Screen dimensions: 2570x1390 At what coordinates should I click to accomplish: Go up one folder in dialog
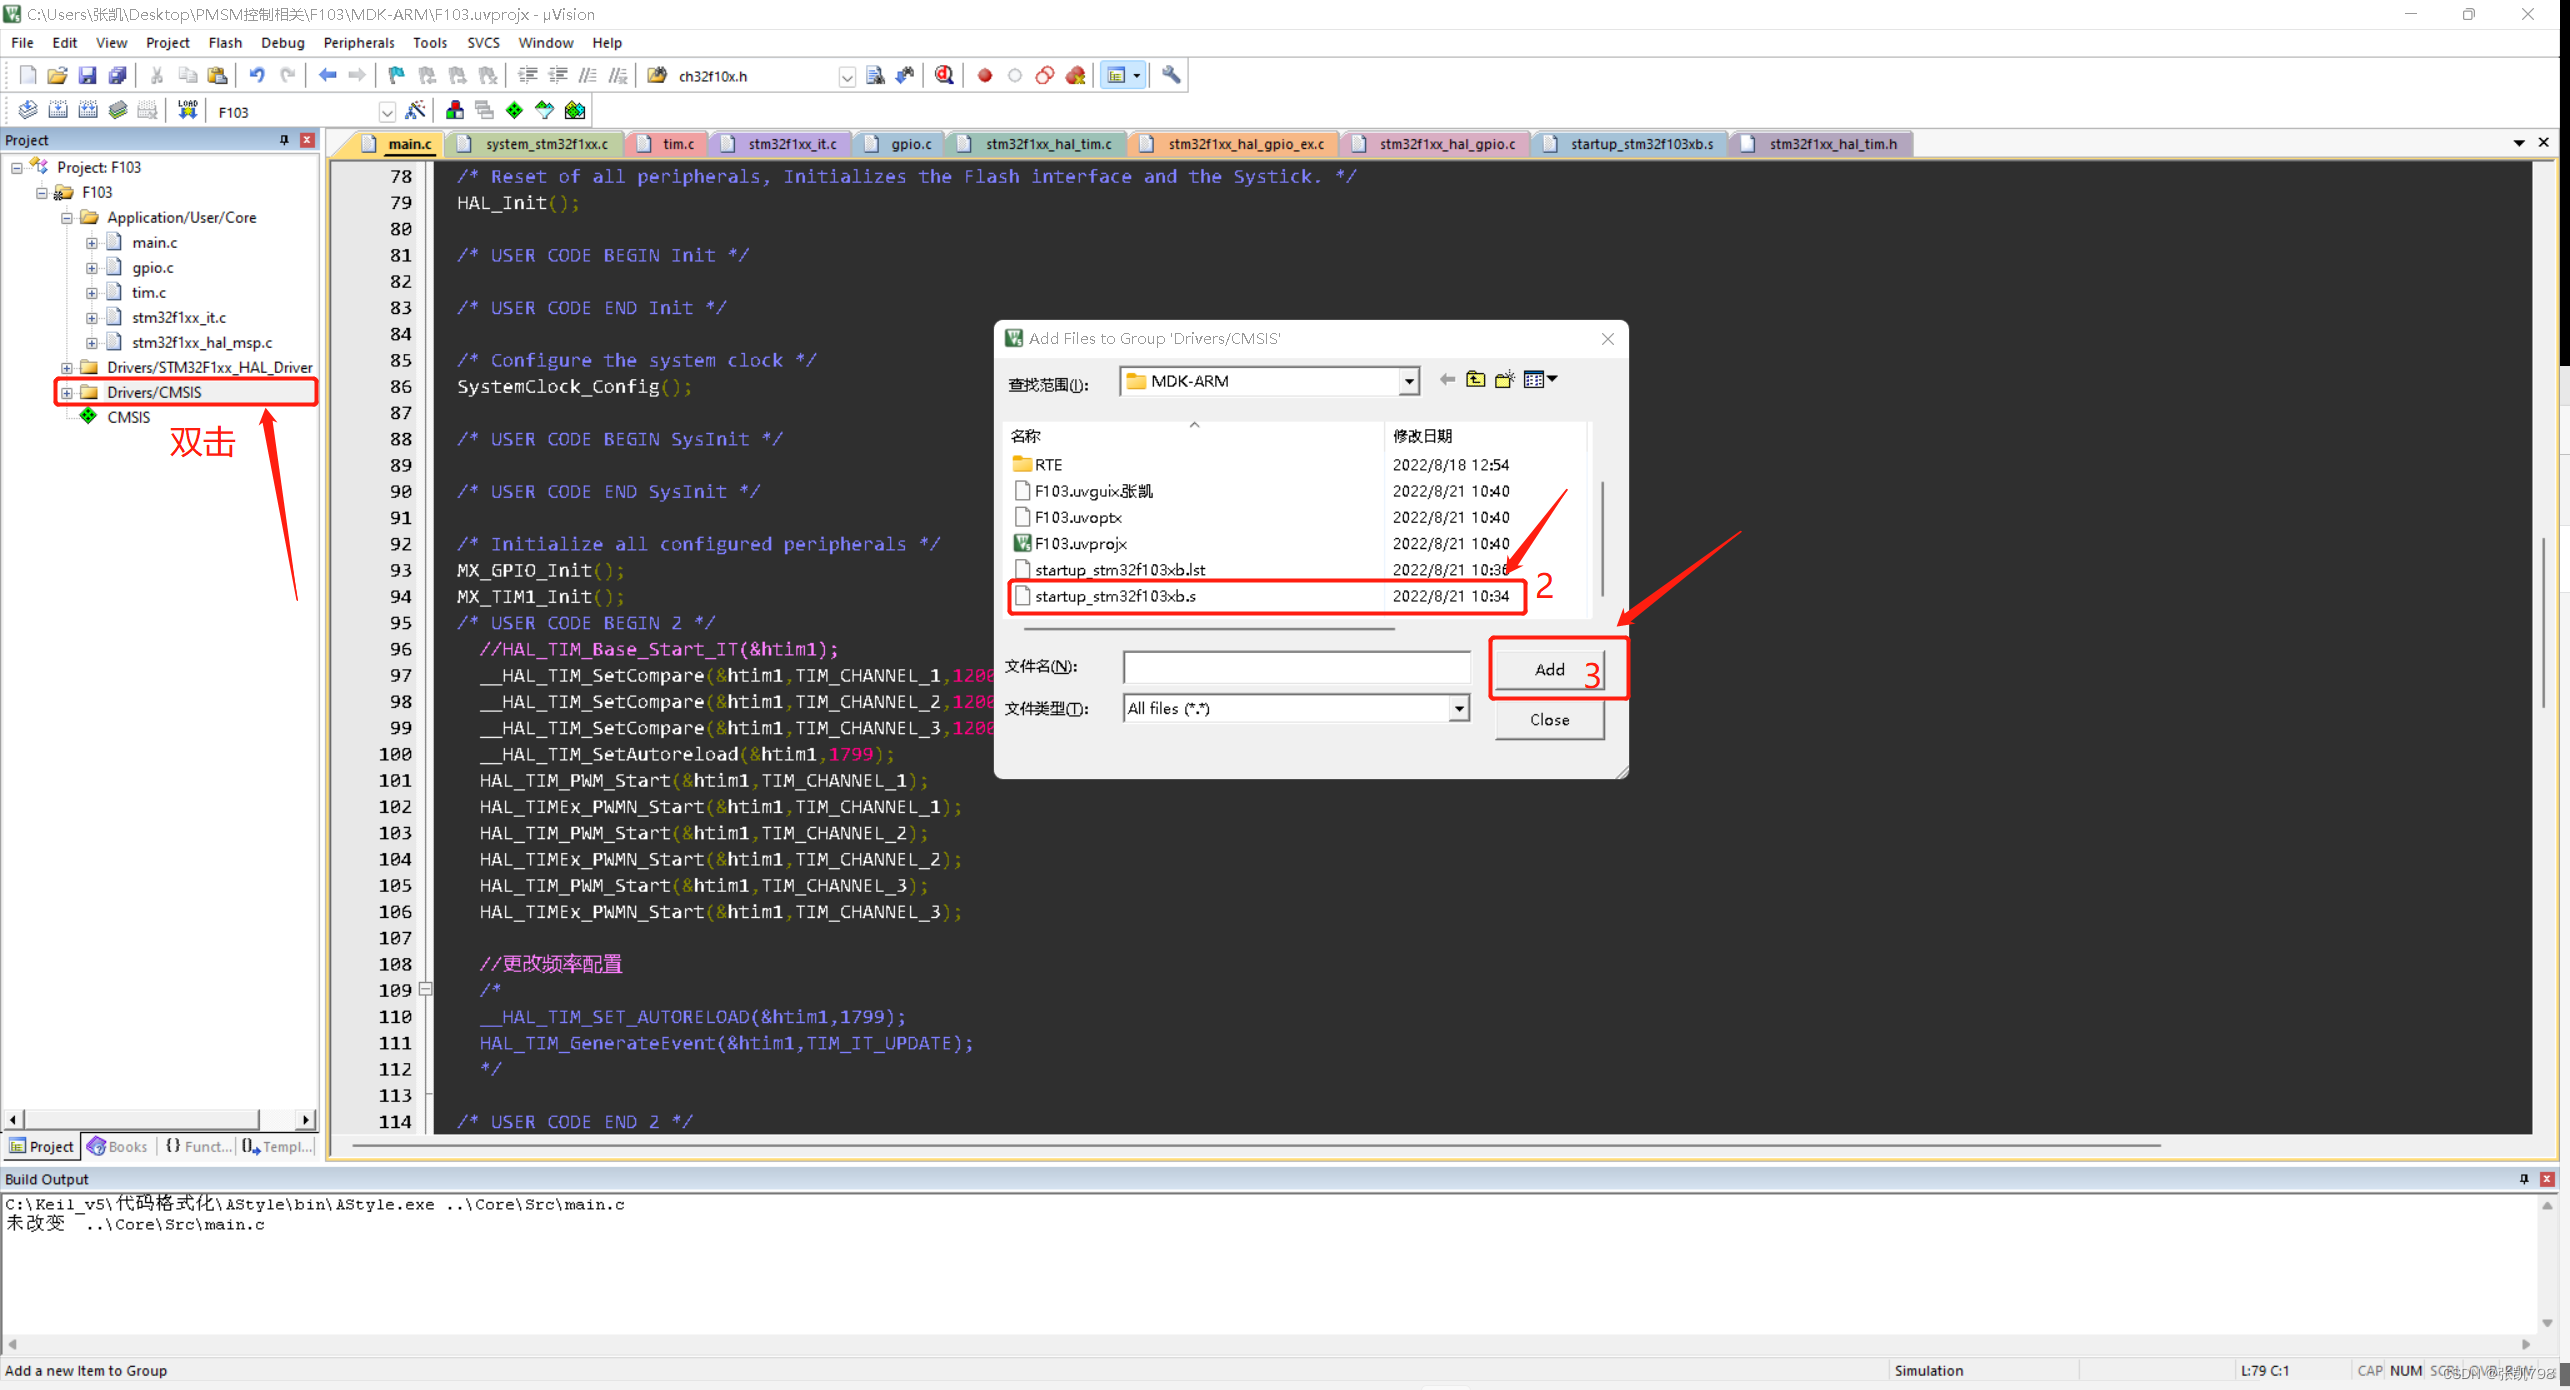1476,379
